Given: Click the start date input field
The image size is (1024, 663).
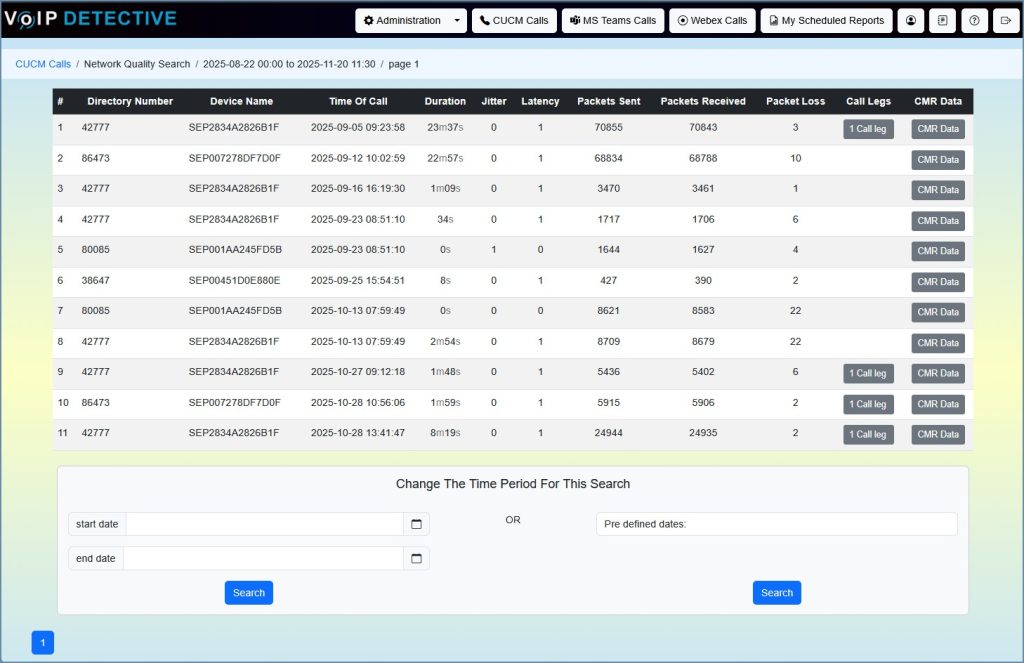Looking at the screenshot, I should [x=265, y=523].
